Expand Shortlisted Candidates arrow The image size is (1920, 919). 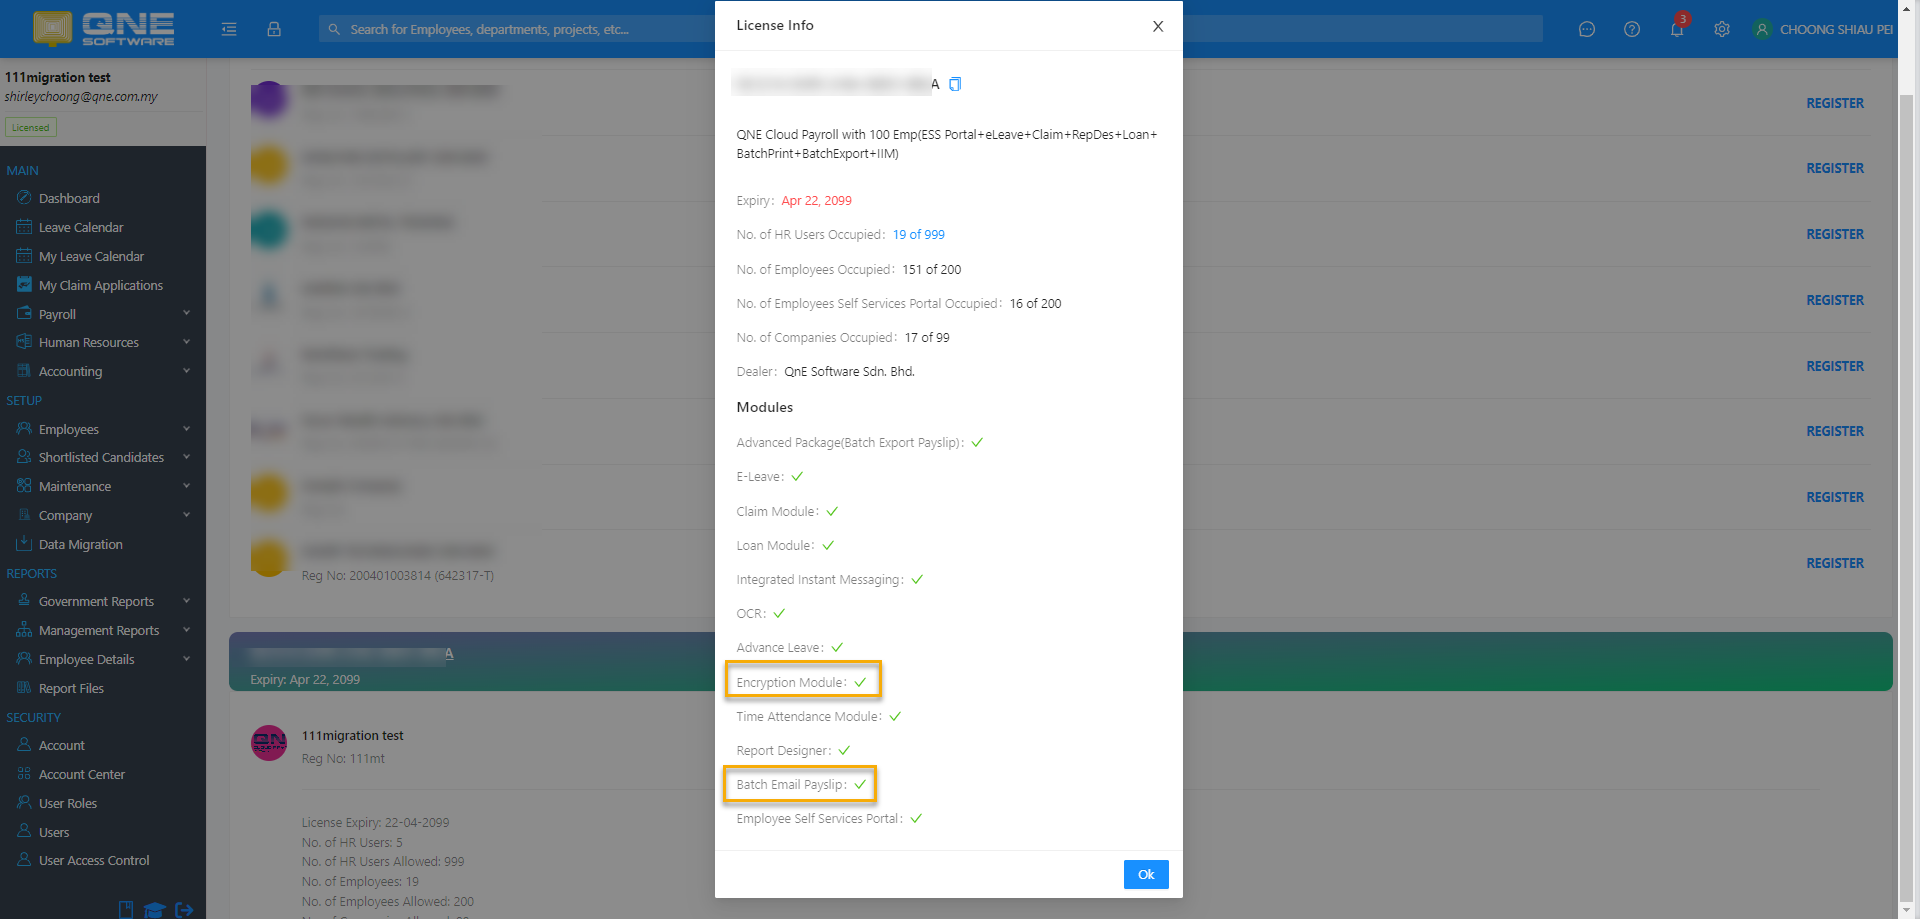(187, 457)
